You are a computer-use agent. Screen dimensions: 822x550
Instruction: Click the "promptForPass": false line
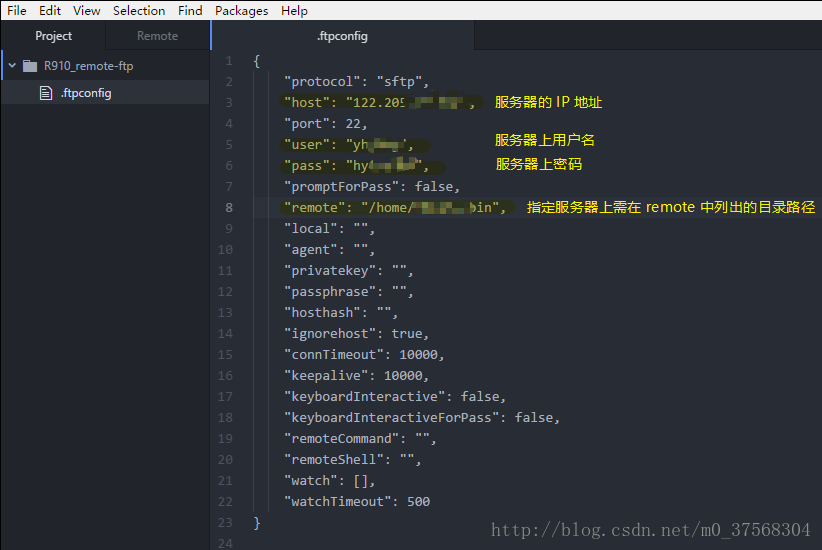pos(372,187)
